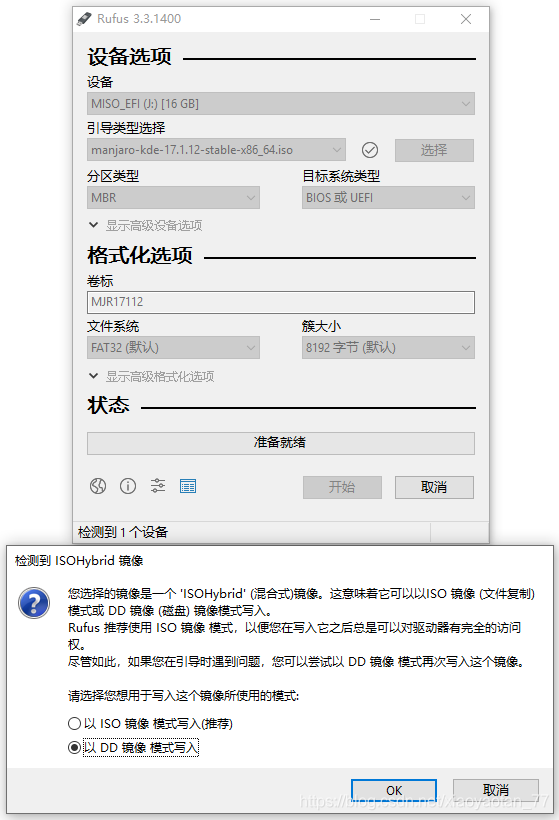The height and width of the screenshot is (820, 559).
Task: Click the 格式化选项 section heading
Action: click(x=140, y=255)
